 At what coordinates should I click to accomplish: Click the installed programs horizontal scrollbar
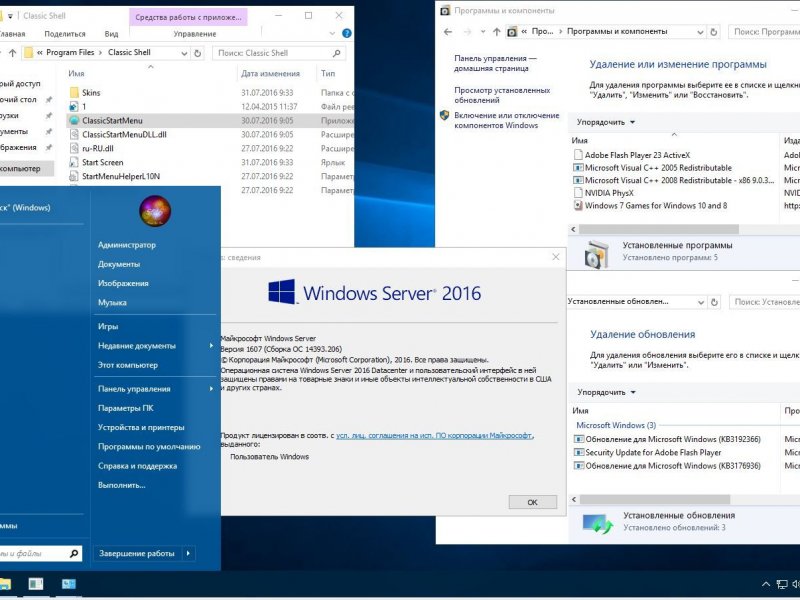click(x=658, y=229)
